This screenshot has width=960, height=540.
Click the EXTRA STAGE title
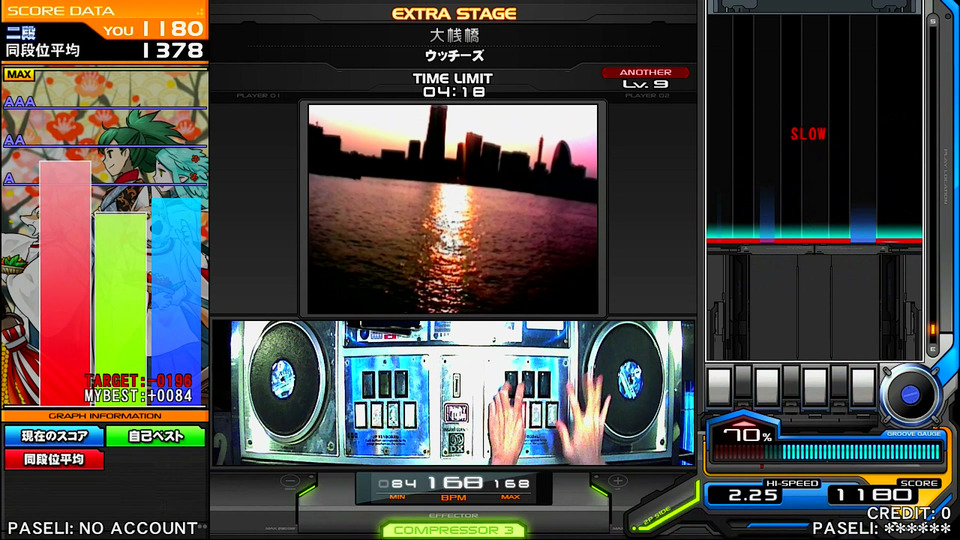tap(454, 13)
